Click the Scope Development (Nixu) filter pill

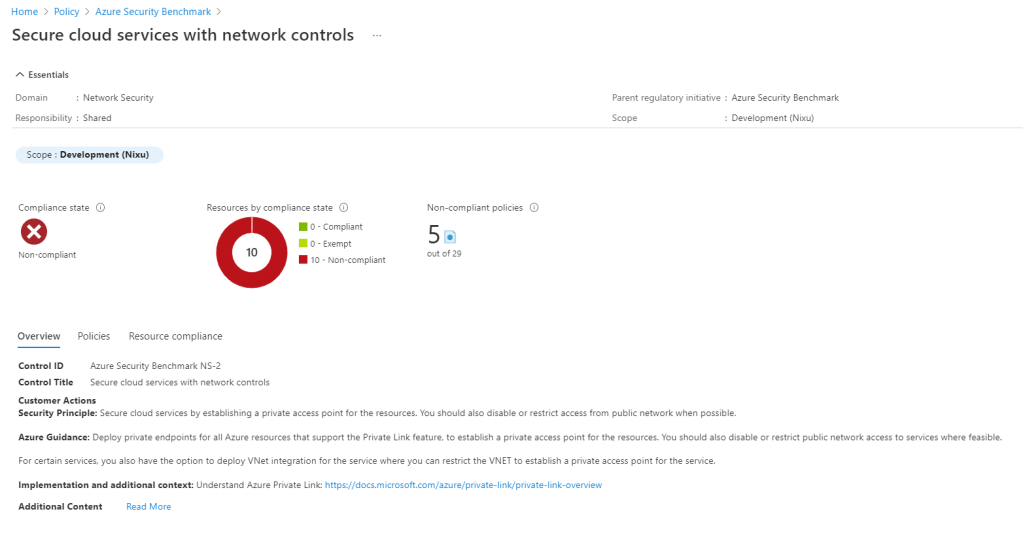coord(89,155)
